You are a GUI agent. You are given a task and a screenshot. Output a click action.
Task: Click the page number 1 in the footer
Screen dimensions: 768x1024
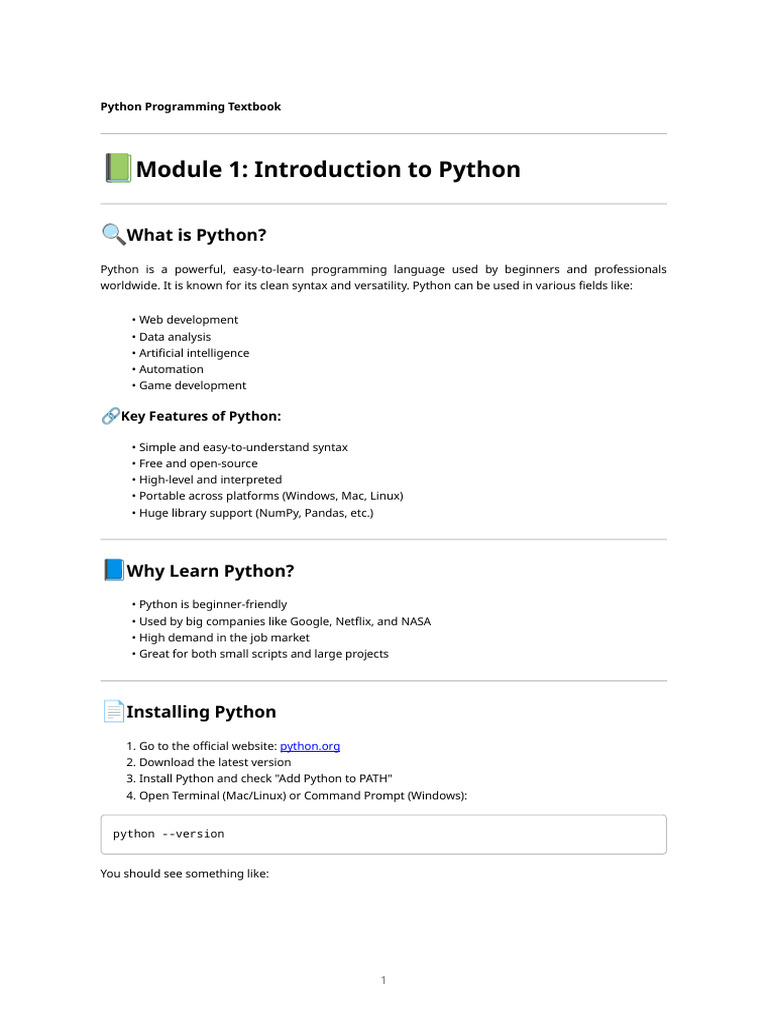click(x=383, y=980)
